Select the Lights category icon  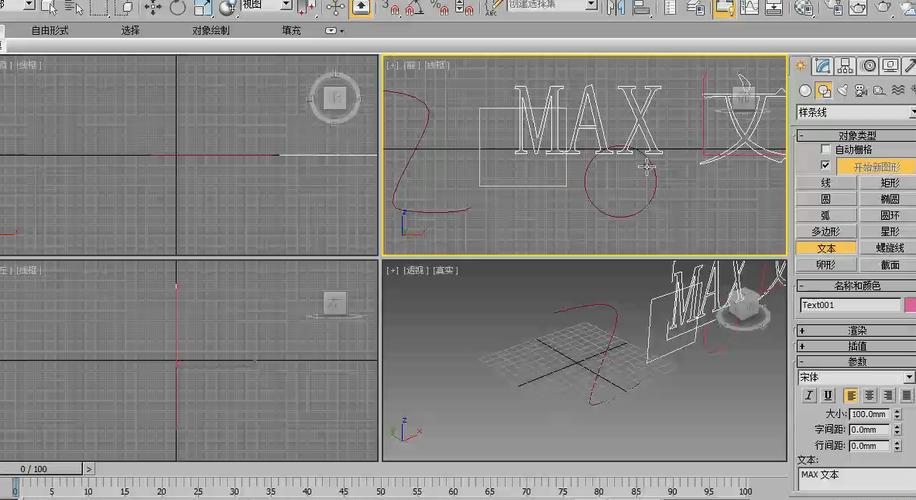(842, 90)
